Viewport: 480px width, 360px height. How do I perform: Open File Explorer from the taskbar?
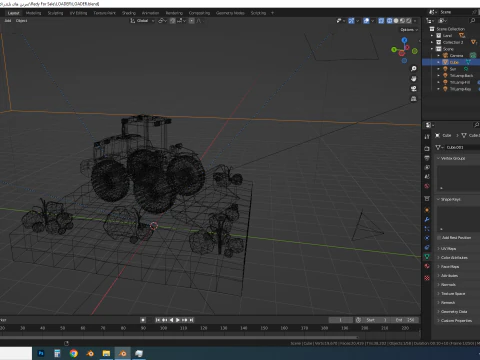[106, 353]
